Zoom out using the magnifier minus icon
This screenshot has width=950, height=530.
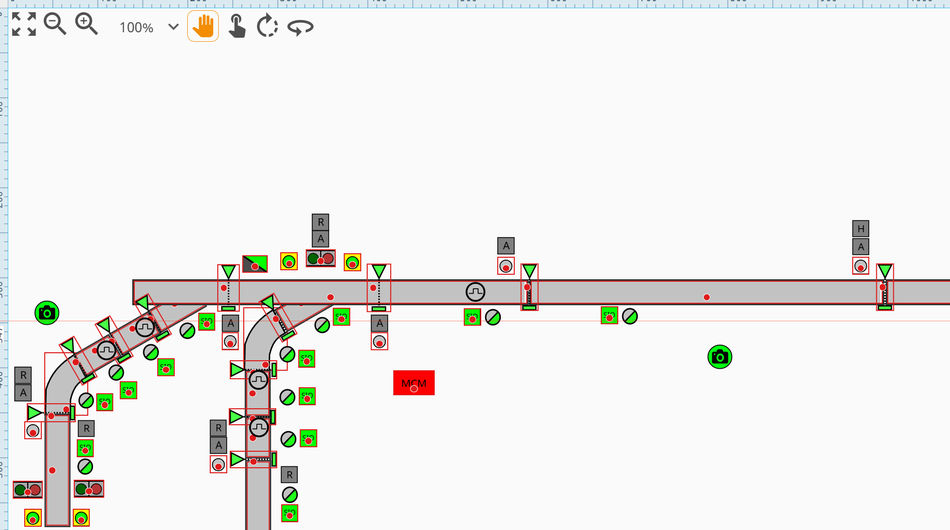[55, 25]
